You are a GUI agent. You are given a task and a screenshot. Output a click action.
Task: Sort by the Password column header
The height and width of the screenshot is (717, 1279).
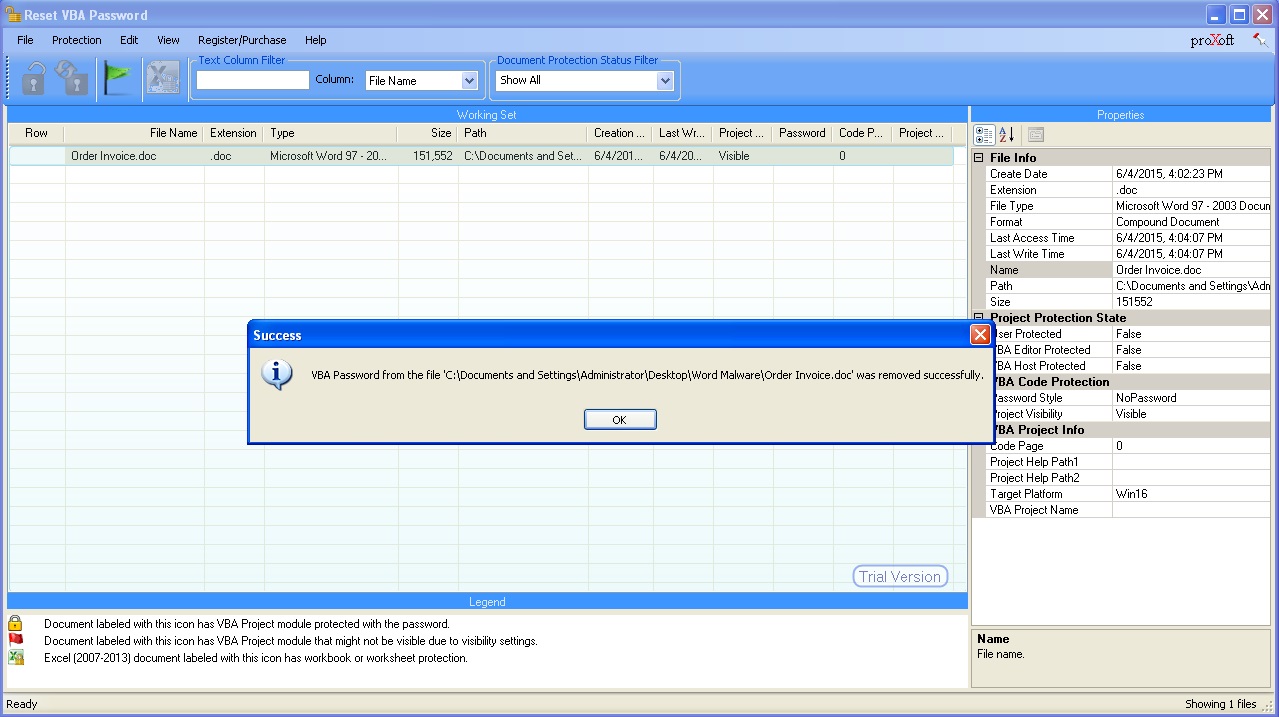[802, 133]
